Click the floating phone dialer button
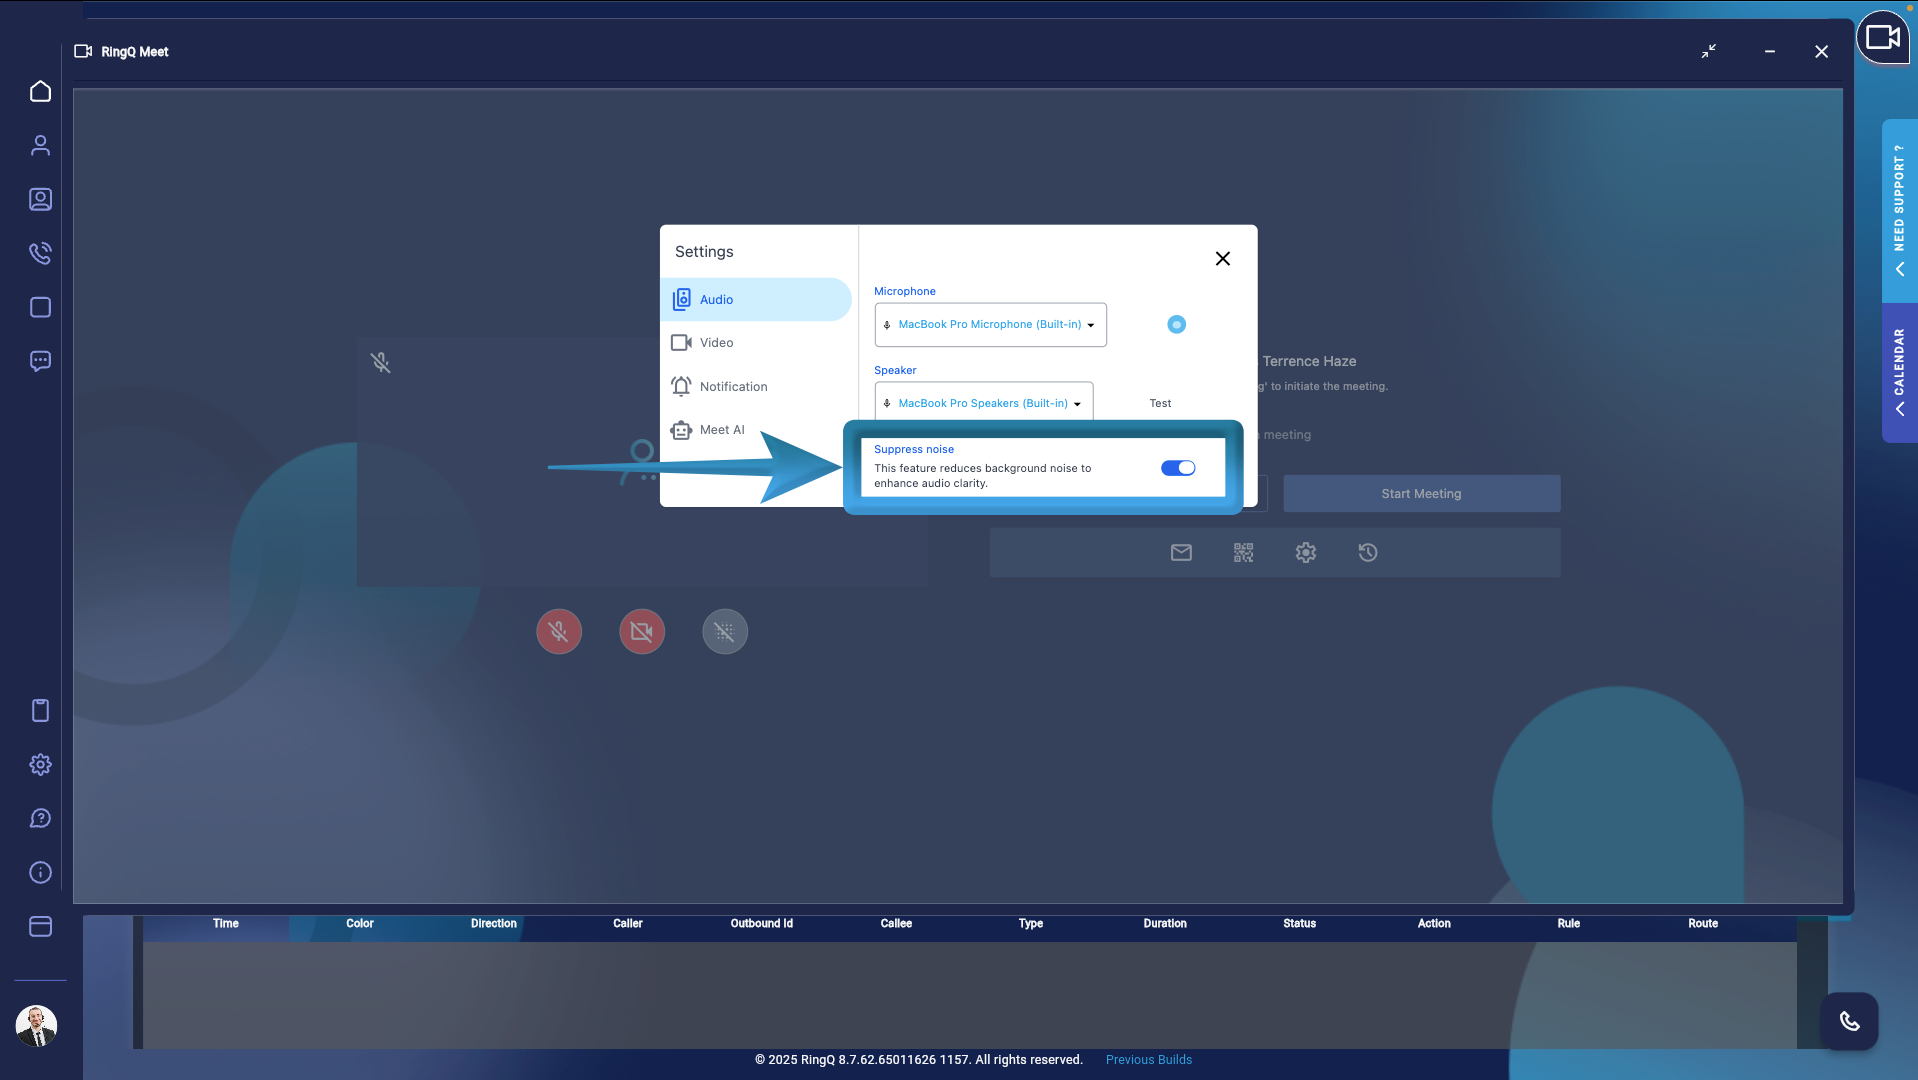1918x1080 pixels. click(x=1849, y=1021)
